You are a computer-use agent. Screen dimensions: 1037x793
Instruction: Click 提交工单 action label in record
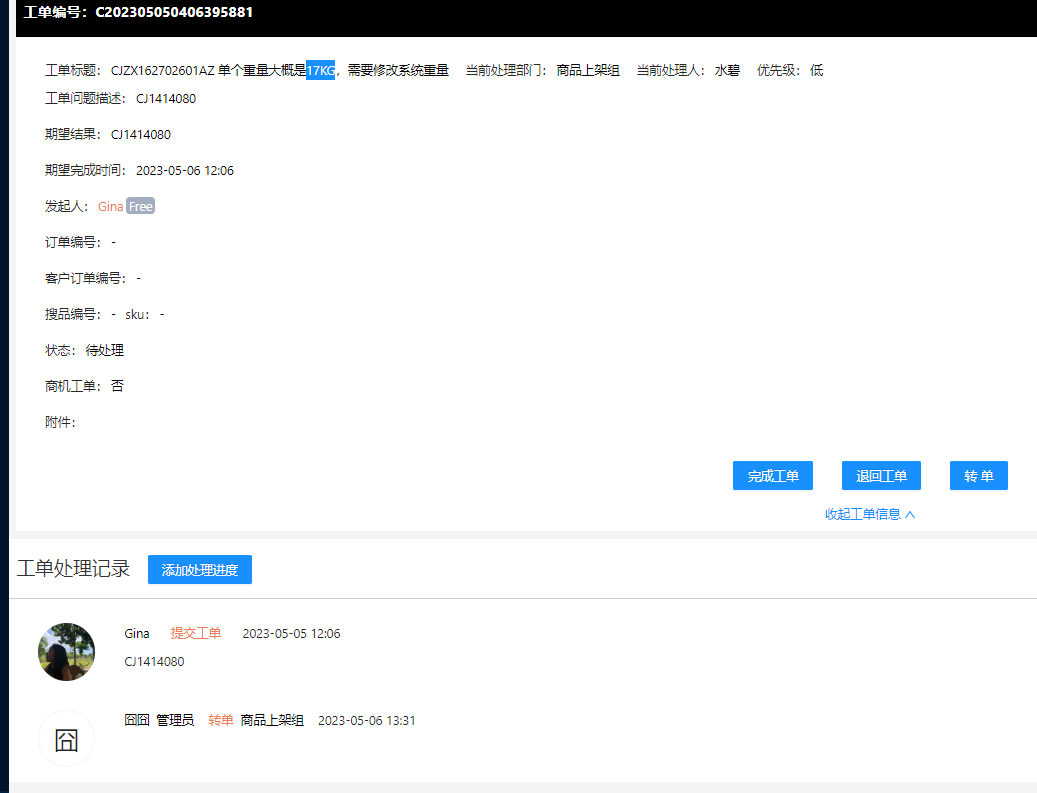point(196,633)
